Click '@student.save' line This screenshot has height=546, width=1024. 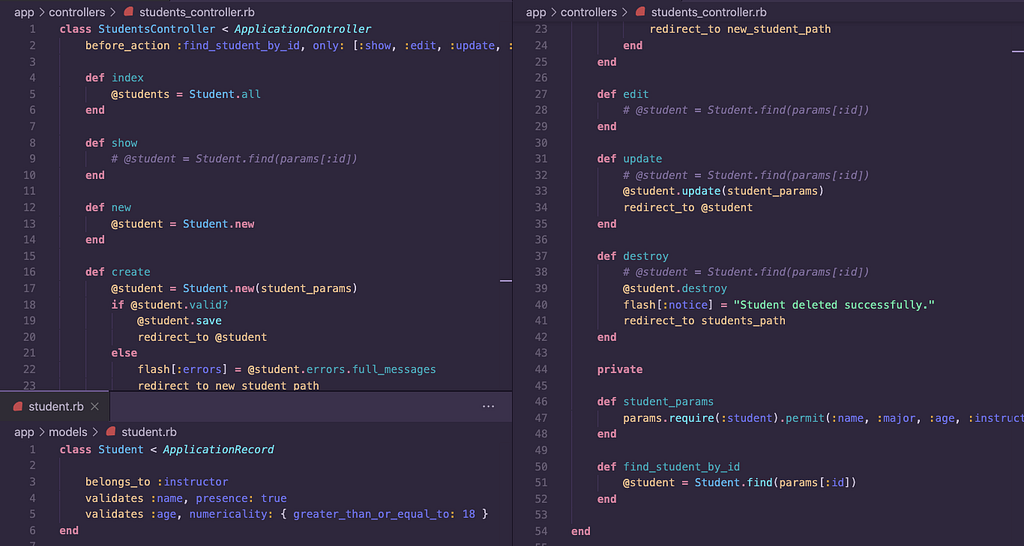click(180, 321)
